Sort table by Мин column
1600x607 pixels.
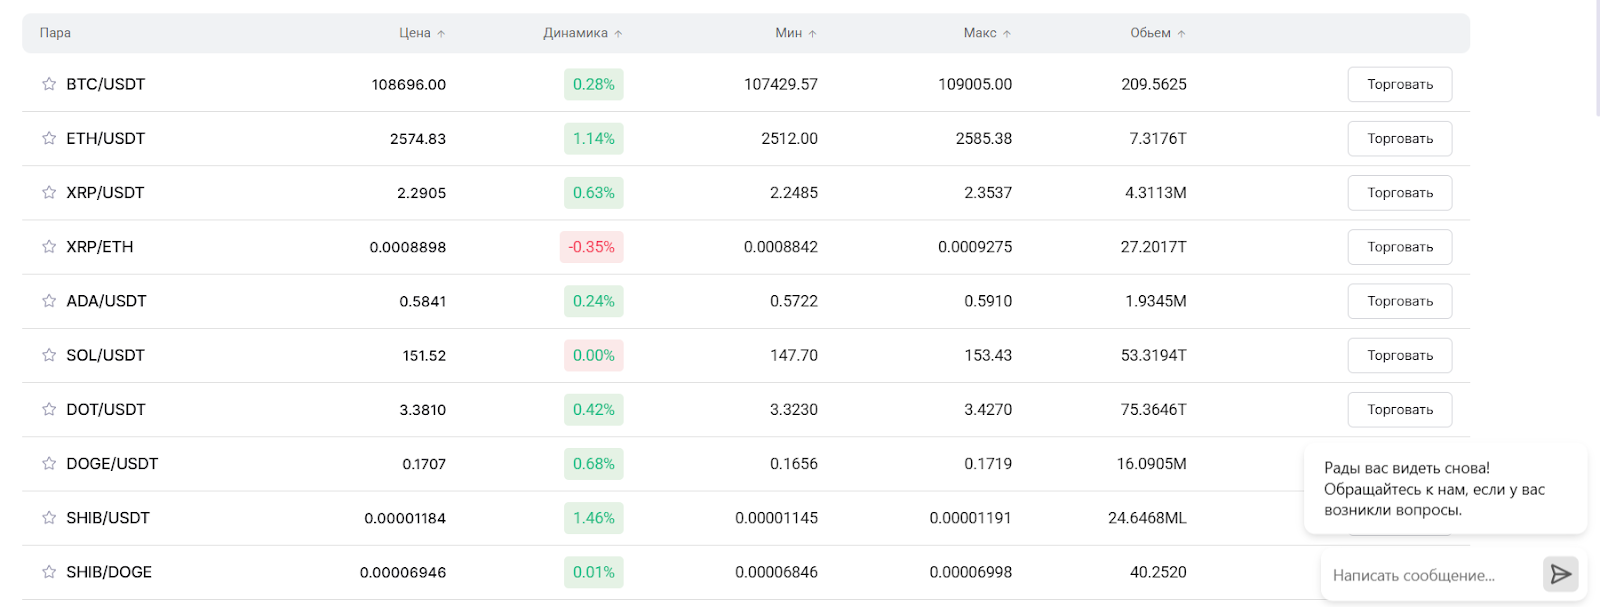[x=796, y=33]
